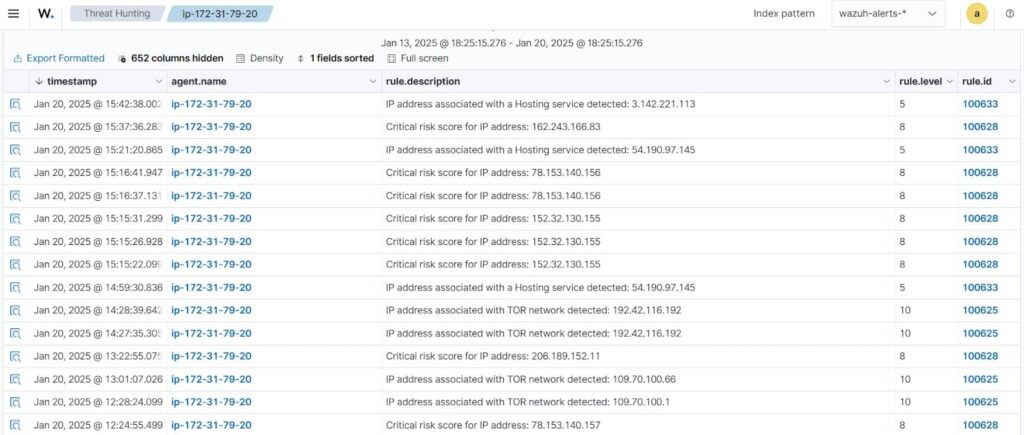
Task: Click the Wazuh home logo
Action: pos(46,14)
